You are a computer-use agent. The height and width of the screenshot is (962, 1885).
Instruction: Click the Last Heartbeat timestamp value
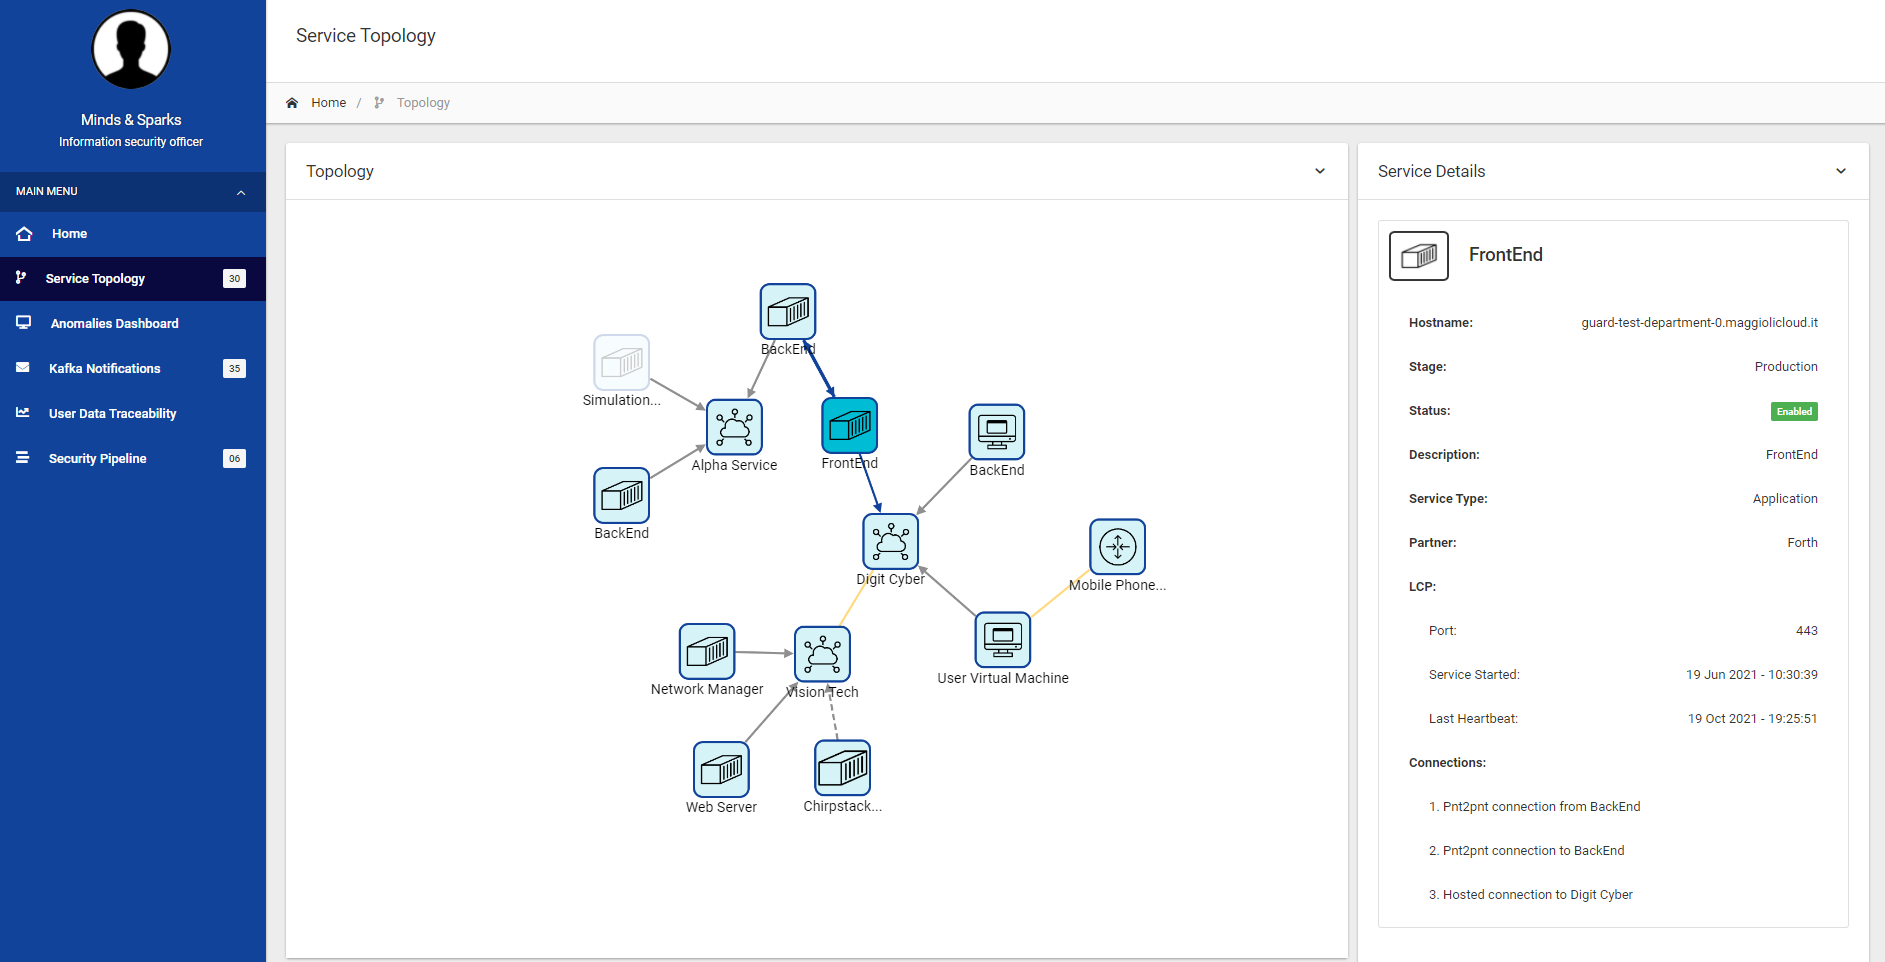tap(1752, 719)
